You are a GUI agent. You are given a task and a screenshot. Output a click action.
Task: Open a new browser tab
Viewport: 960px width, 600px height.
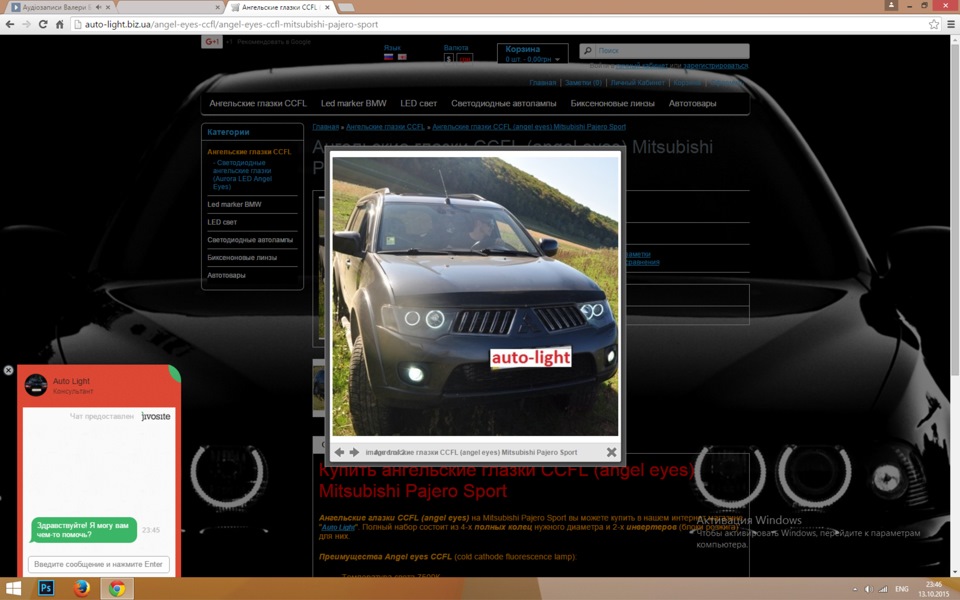click(346, 7)
